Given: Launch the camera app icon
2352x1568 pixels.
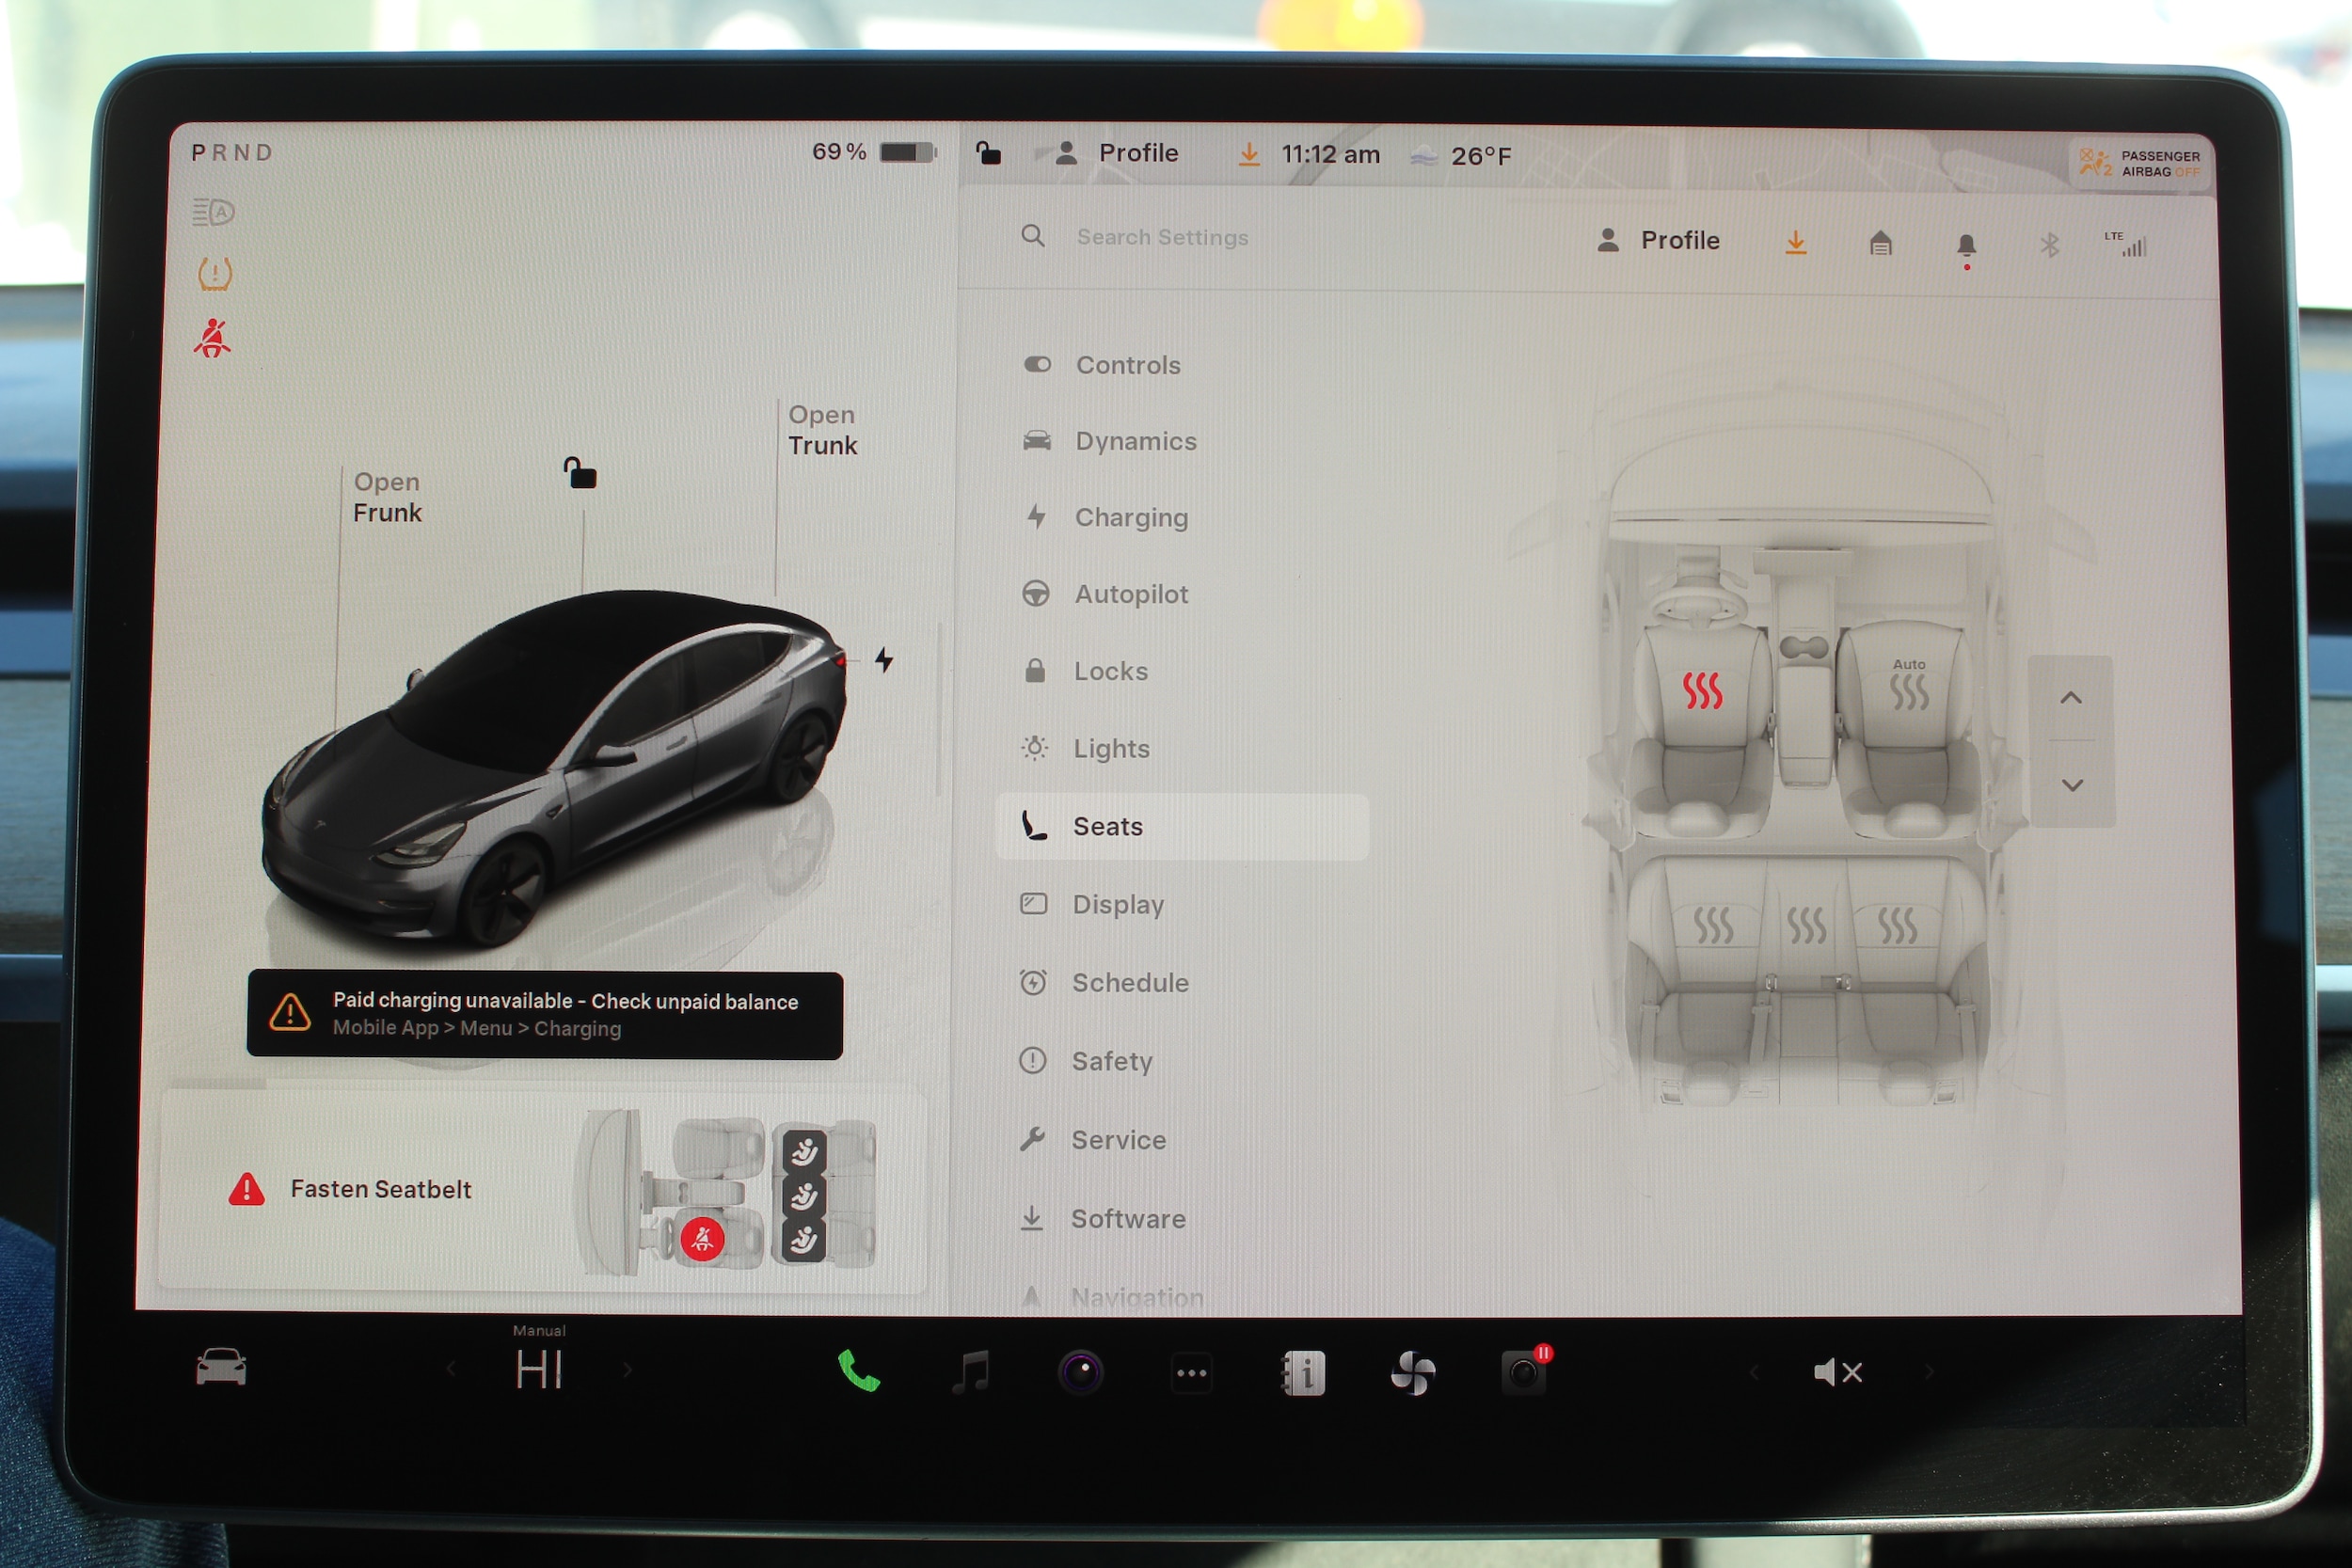Looking at the screenshot, I should (1081, 1372).
